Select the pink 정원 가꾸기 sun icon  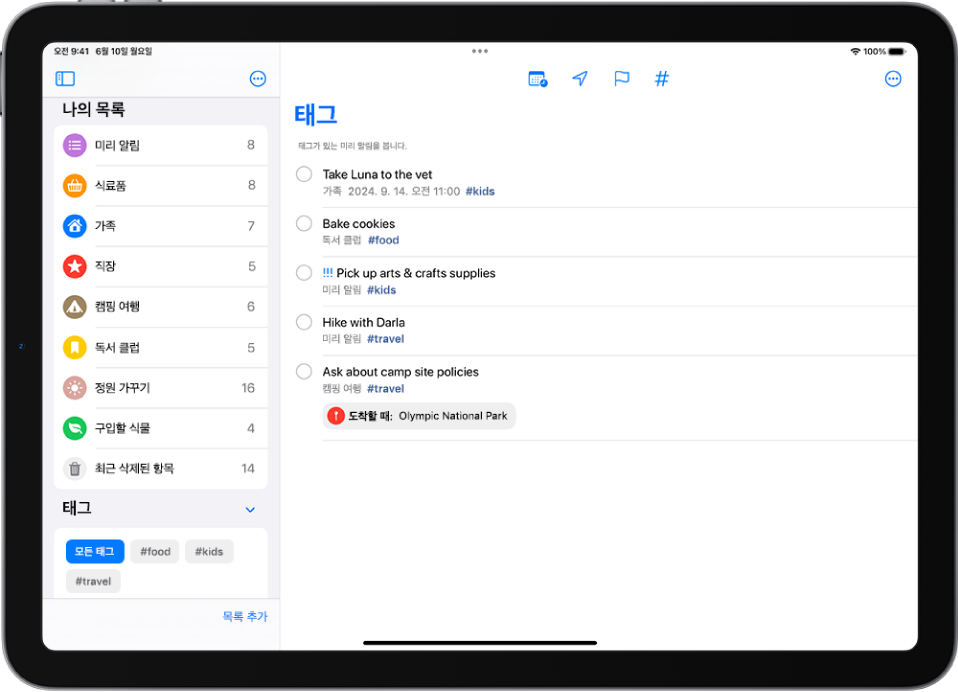[75, 388]
